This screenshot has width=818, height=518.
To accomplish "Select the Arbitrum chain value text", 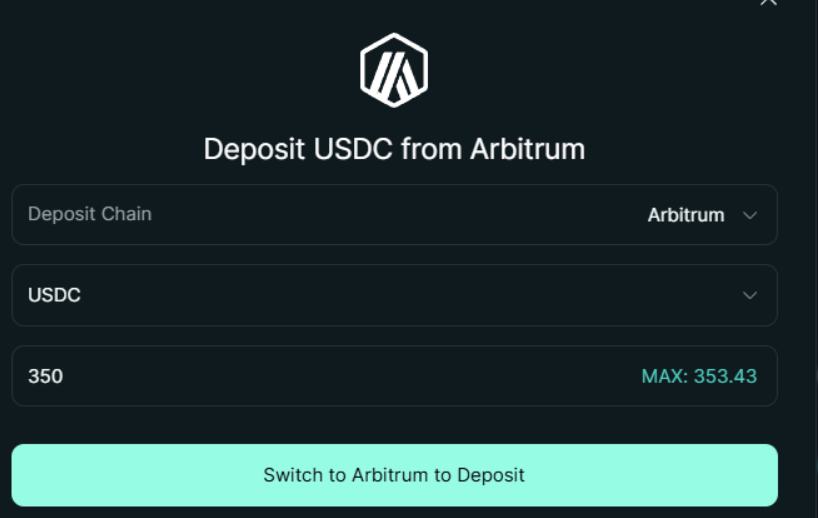I will 685,215.
